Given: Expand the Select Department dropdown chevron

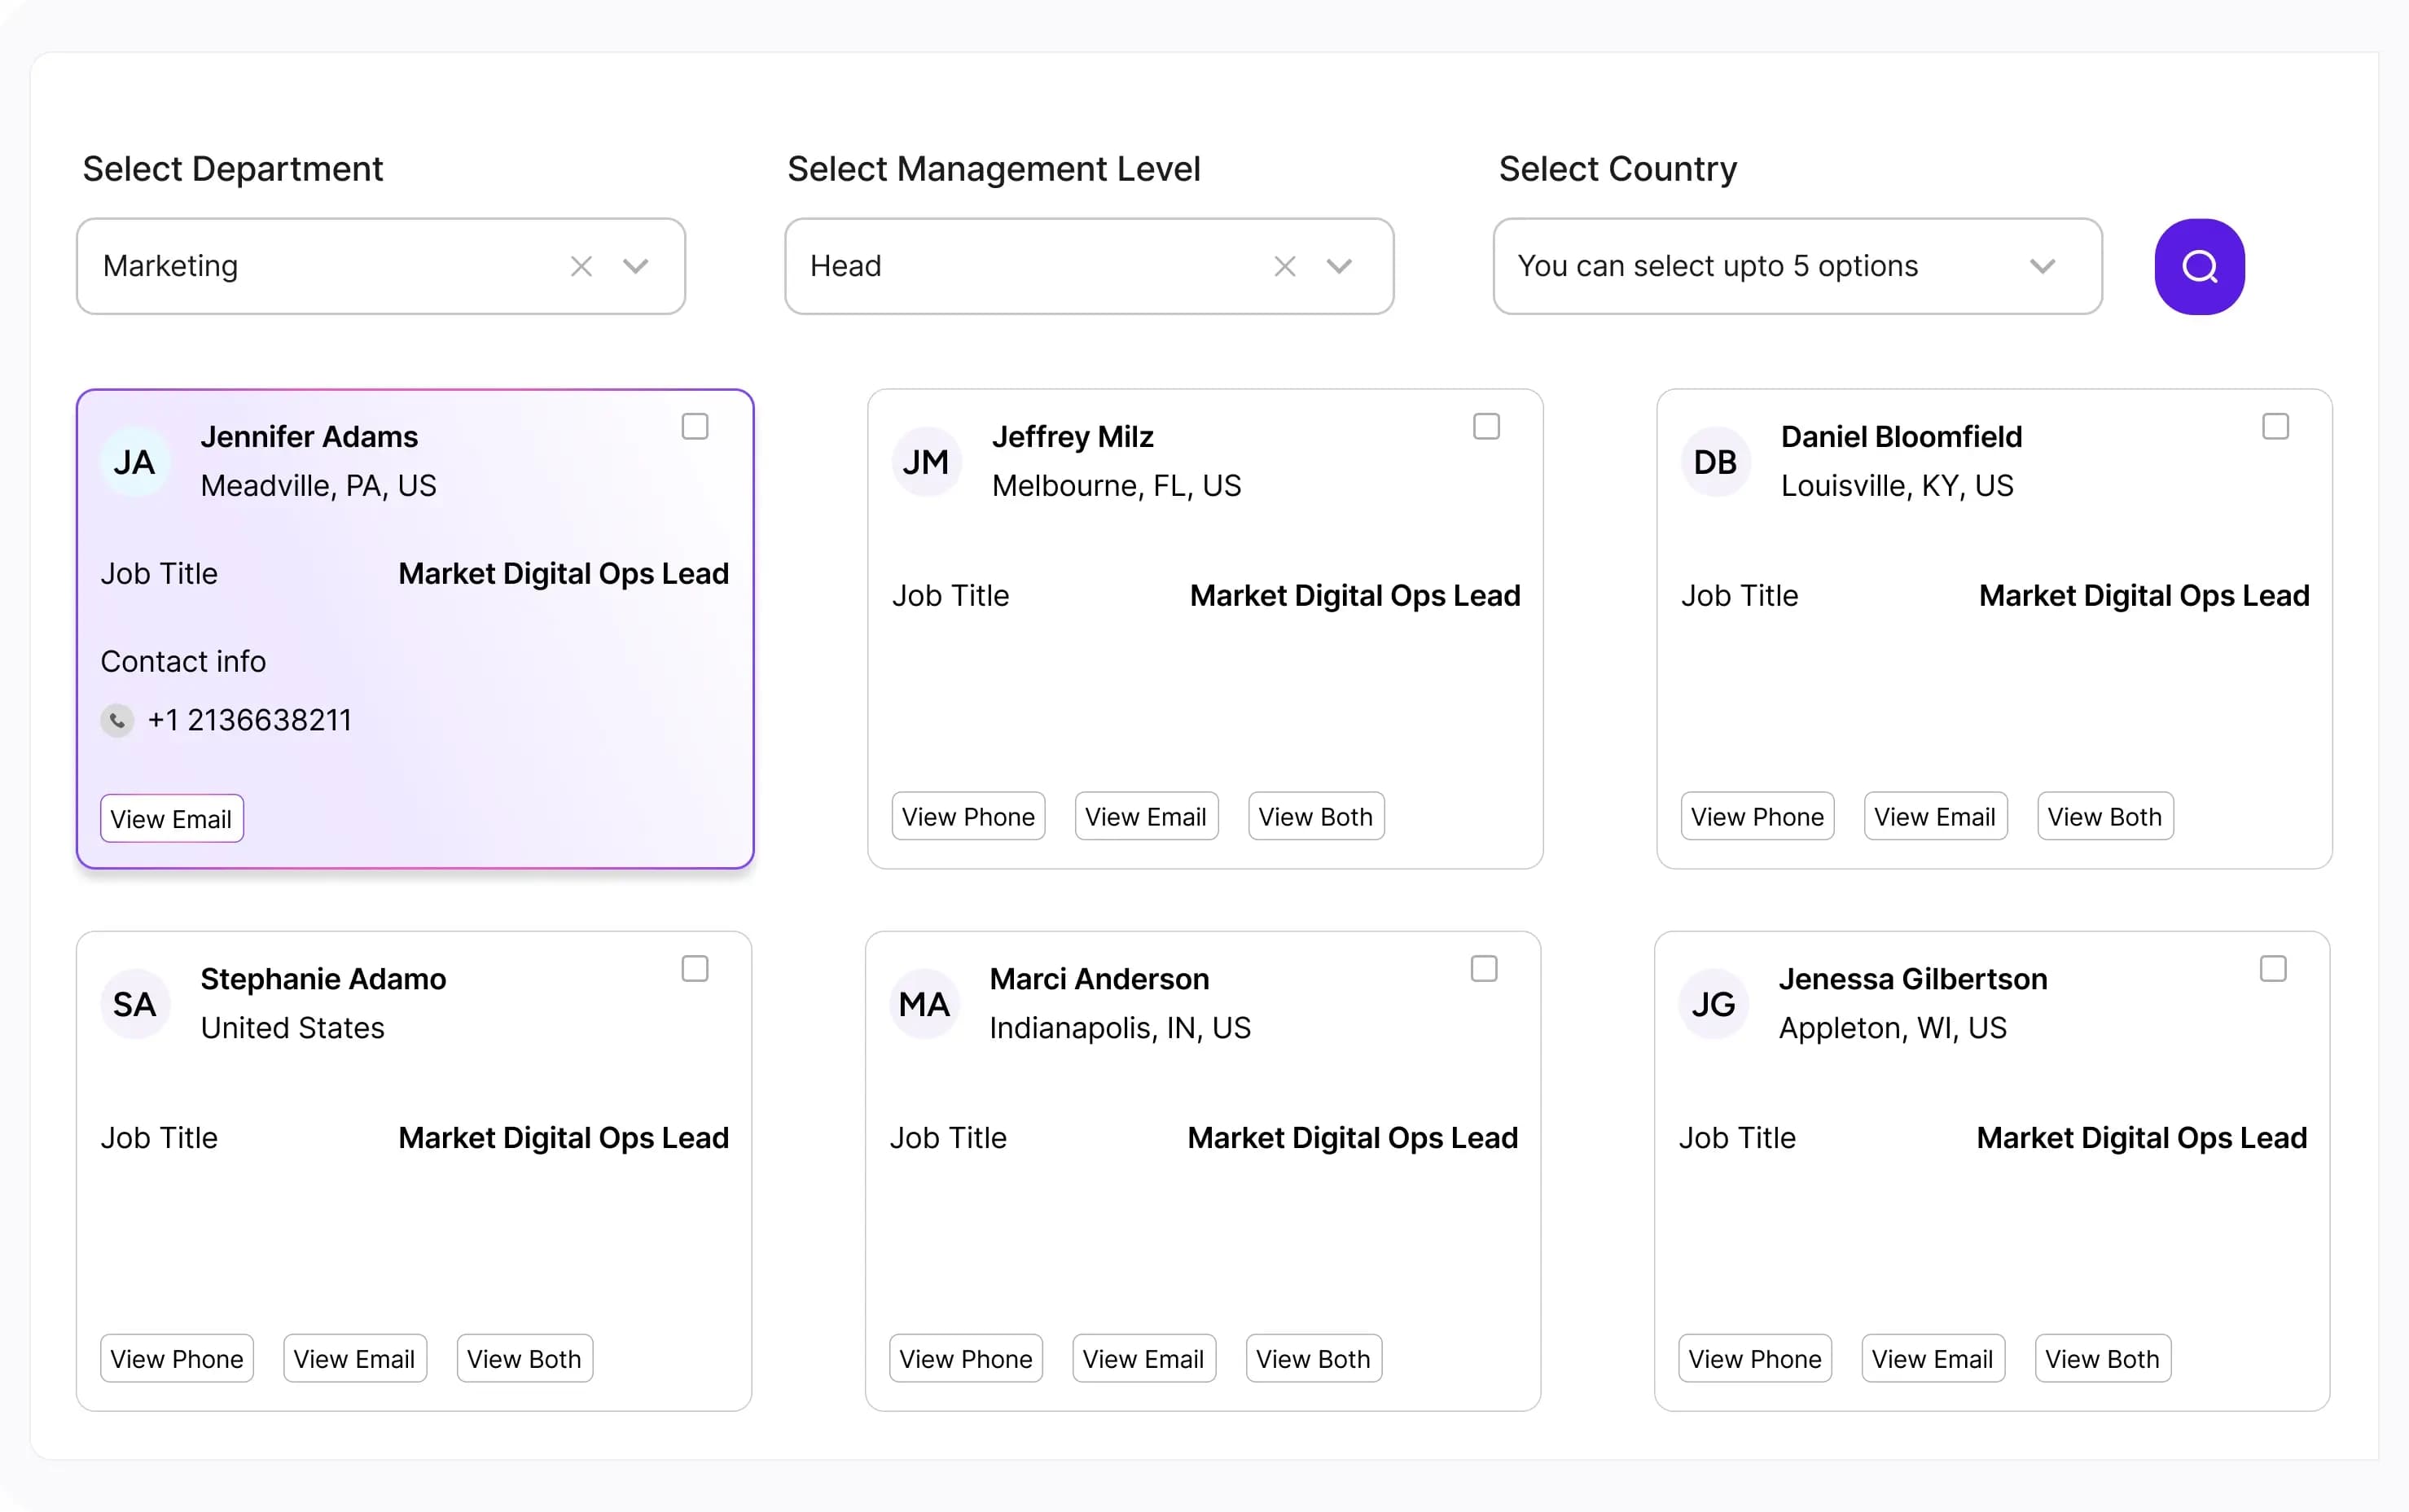Looking at the screenshot, I should pos(636,266).
